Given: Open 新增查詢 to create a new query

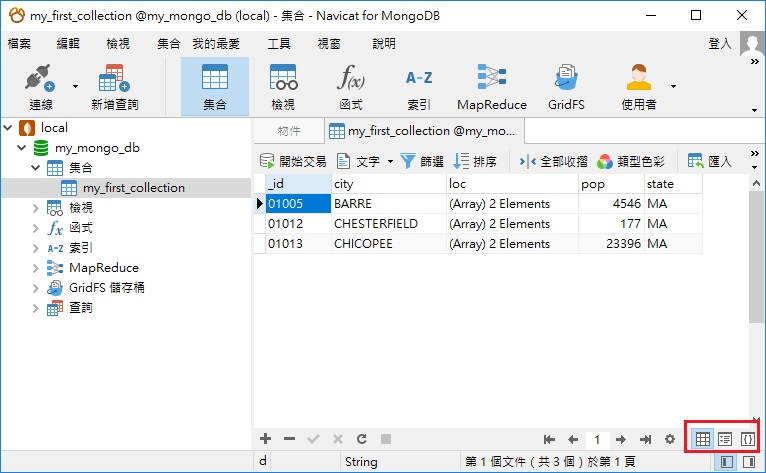Looking at the screenshot, I should 114,80.
